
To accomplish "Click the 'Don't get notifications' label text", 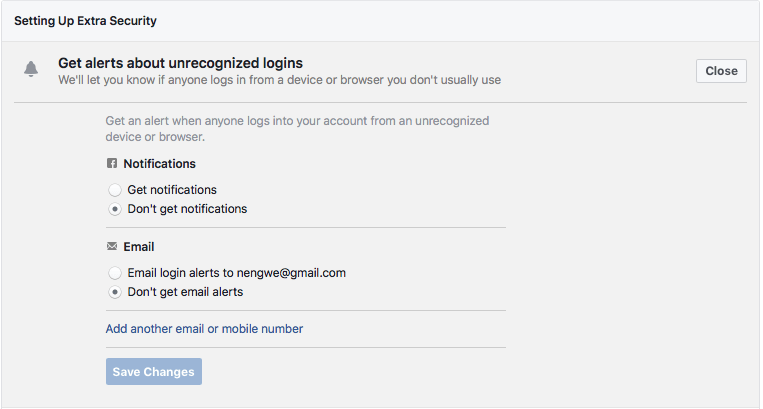I will tap(187, 209).
